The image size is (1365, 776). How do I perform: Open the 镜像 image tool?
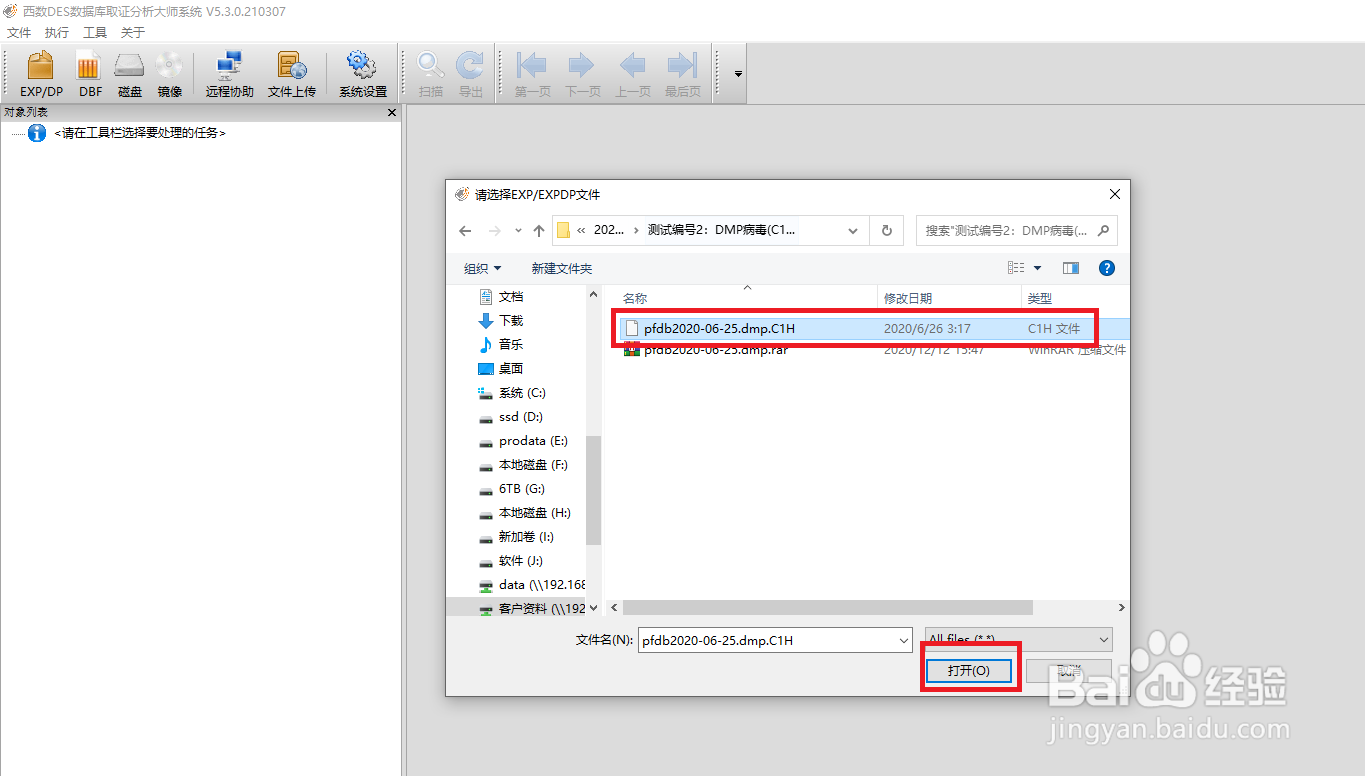click(169, 75)
